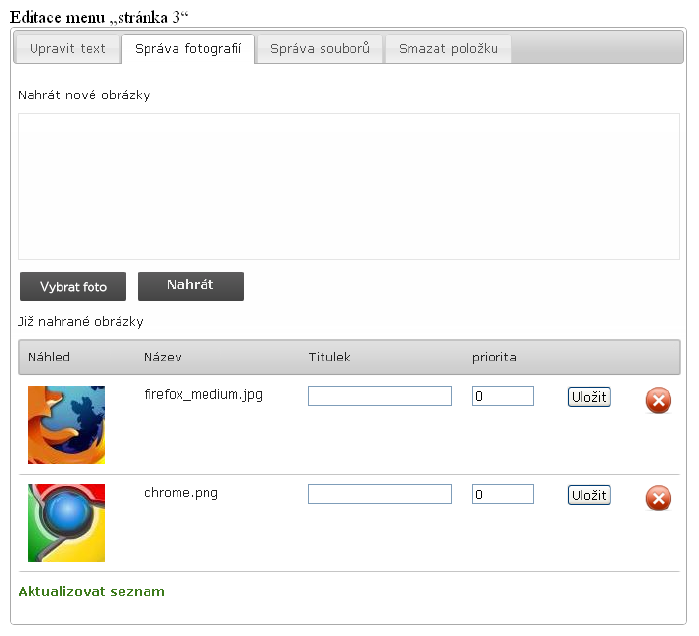Click the Aktualizovat seznam link
This screenshot has height=636, width=699.
click(91, 591)
